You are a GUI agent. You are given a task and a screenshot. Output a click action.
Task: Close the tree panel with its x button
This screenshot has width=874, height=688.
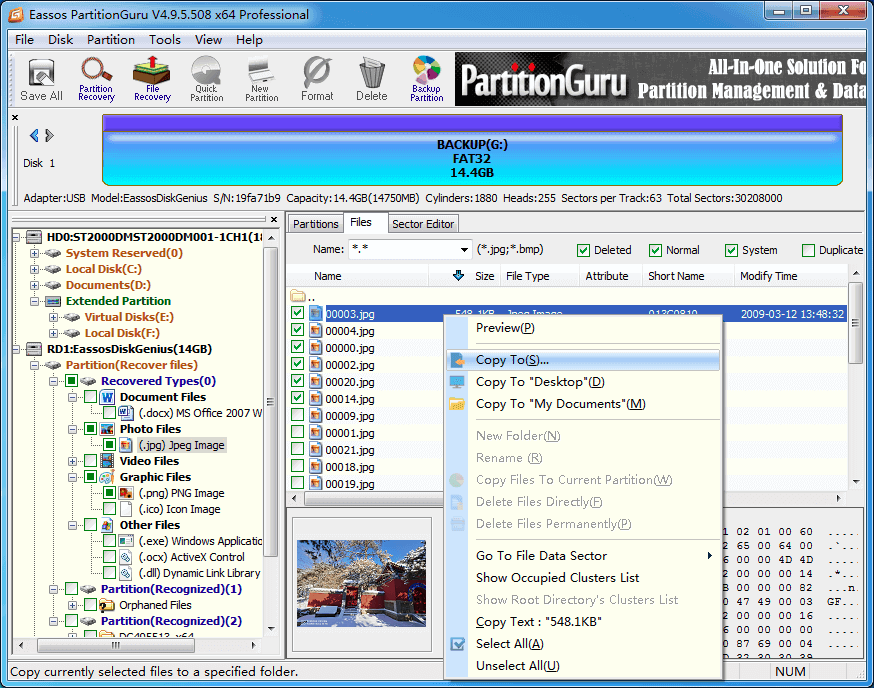[274, 220]
